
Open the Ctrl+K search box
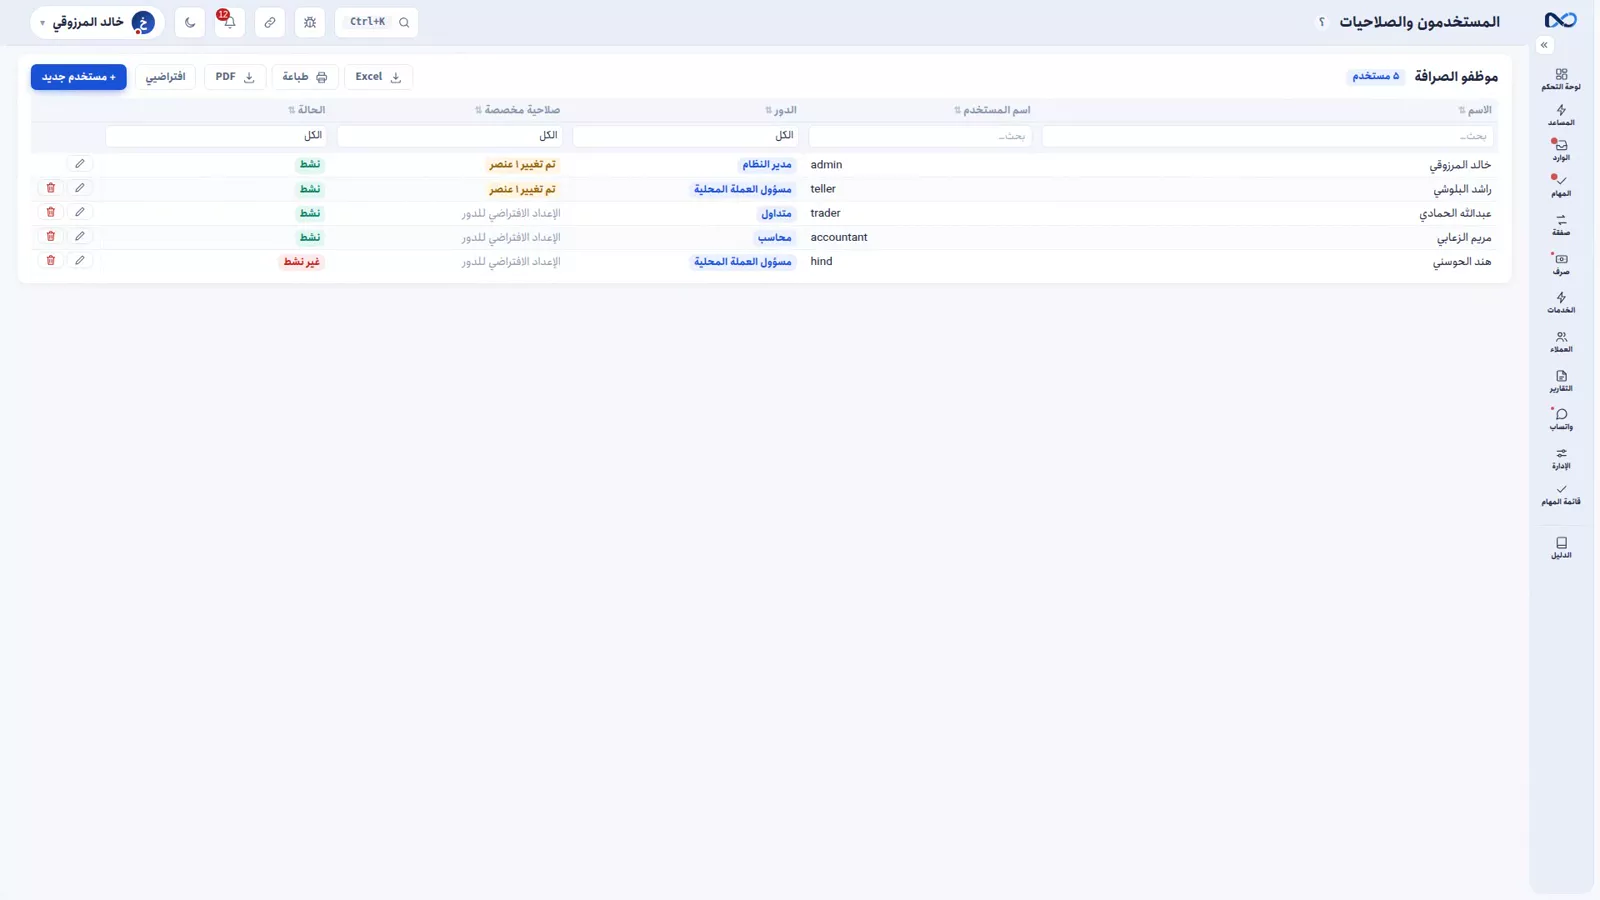pos(377,22)
